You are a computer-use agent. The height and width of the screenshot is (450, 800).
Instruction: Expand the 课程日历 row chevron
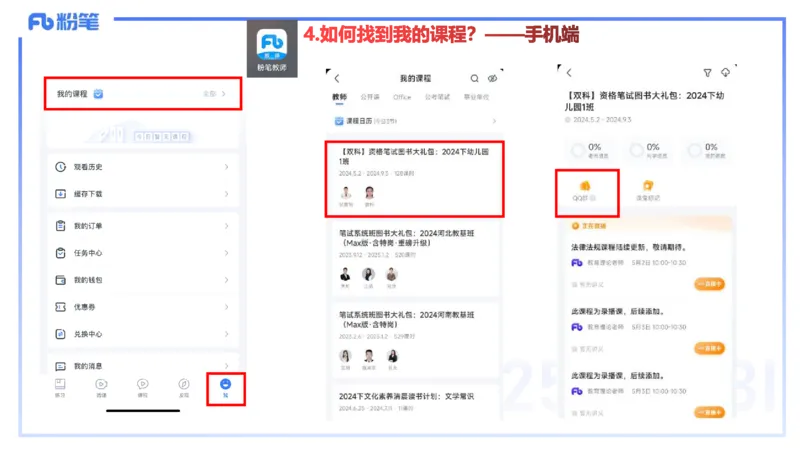pos(494,121)
